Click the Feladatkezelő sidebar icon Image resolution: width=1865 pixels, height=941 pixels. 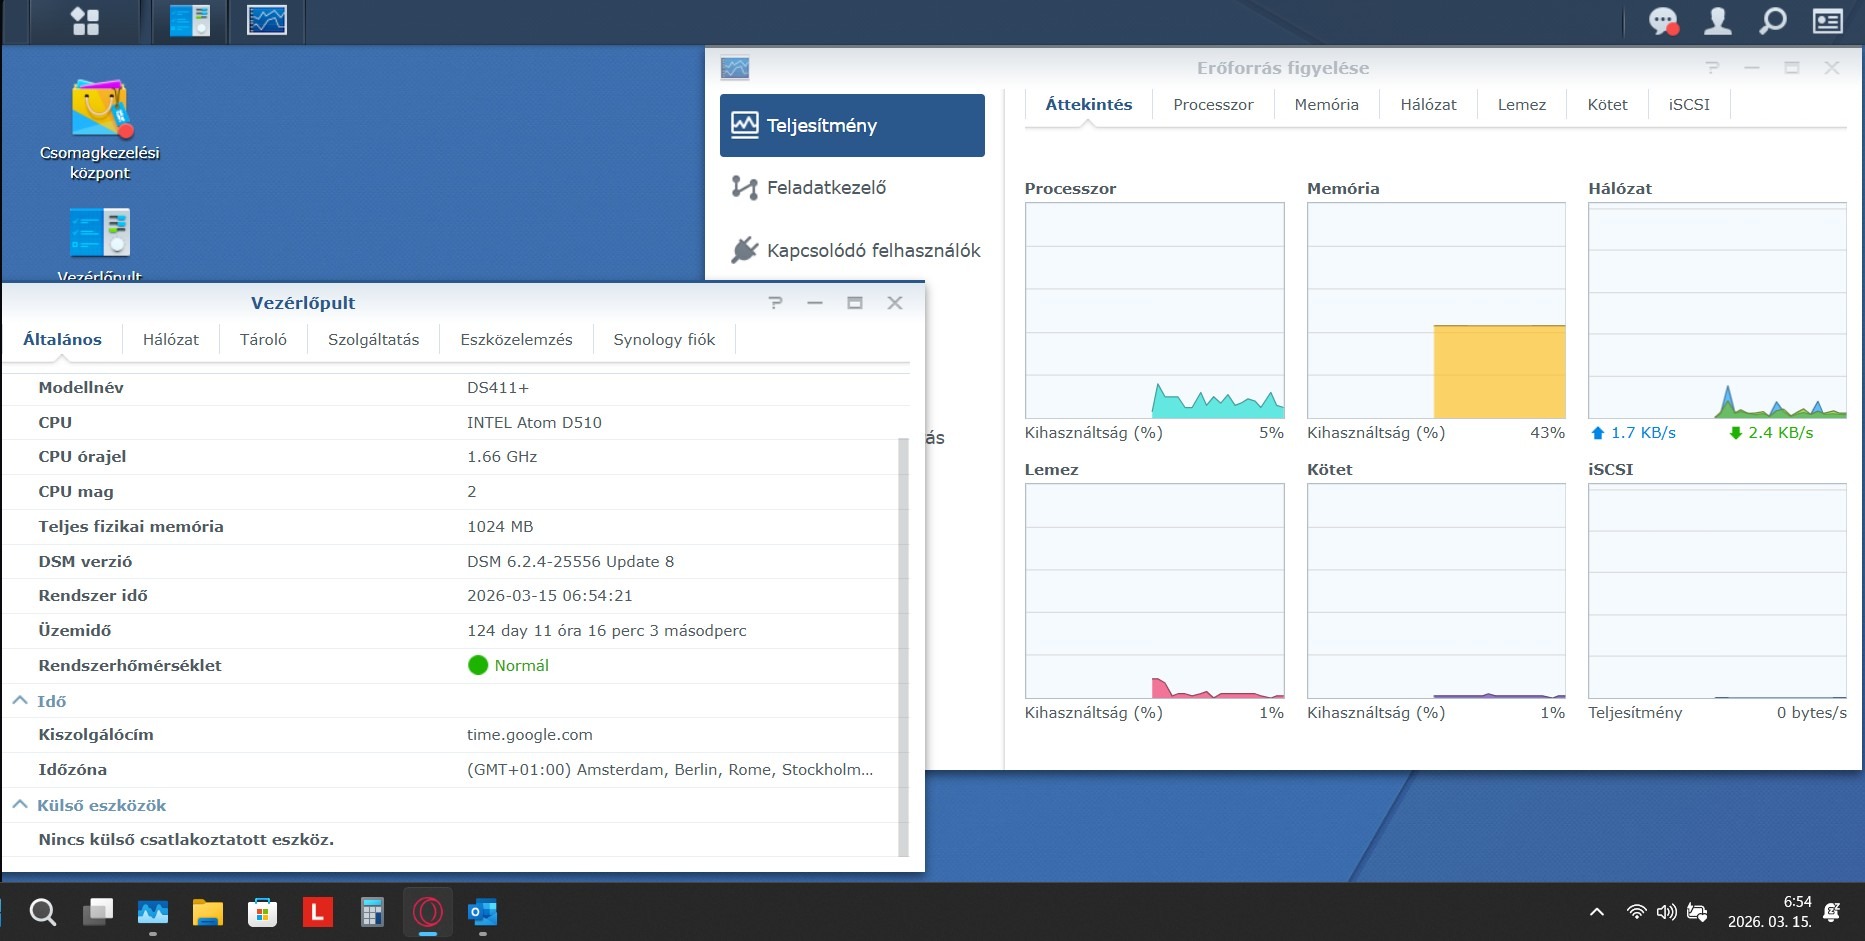click(x=745, y=187)
